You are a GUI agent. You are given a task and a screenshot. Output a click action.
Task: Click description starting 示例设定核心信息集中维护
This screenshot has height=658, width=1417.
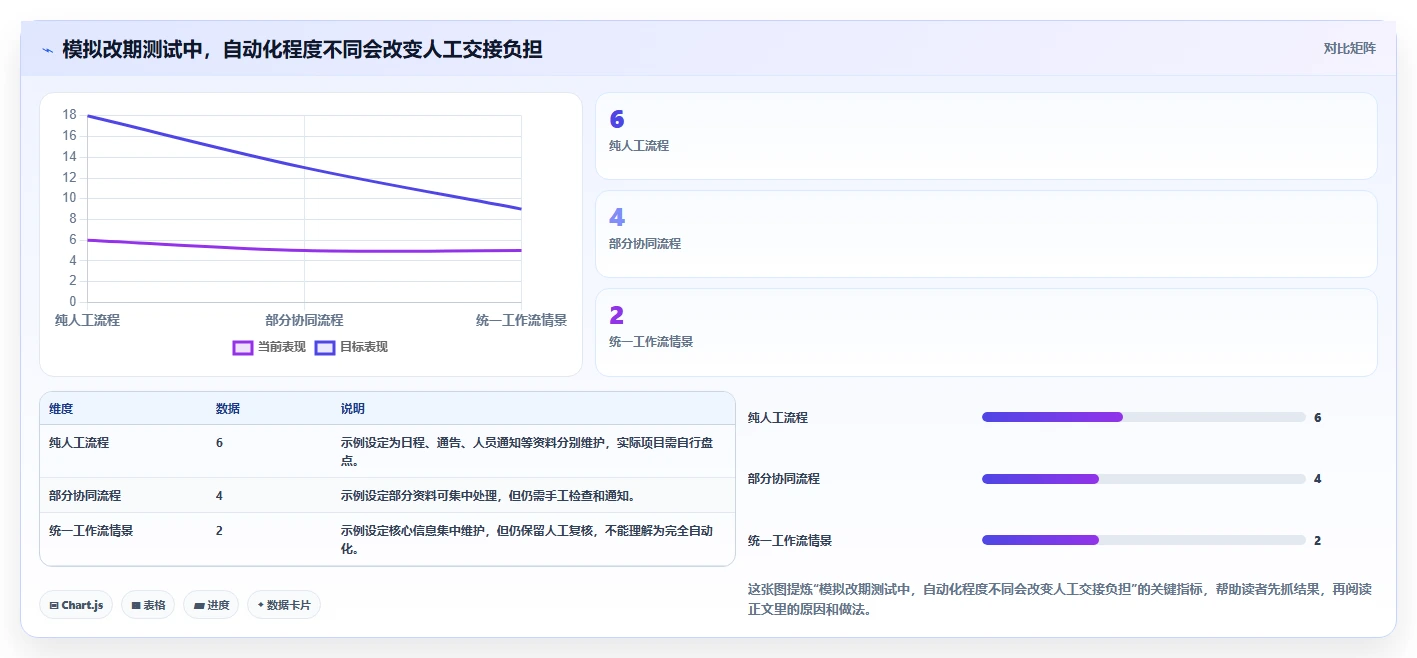point(527,540)
